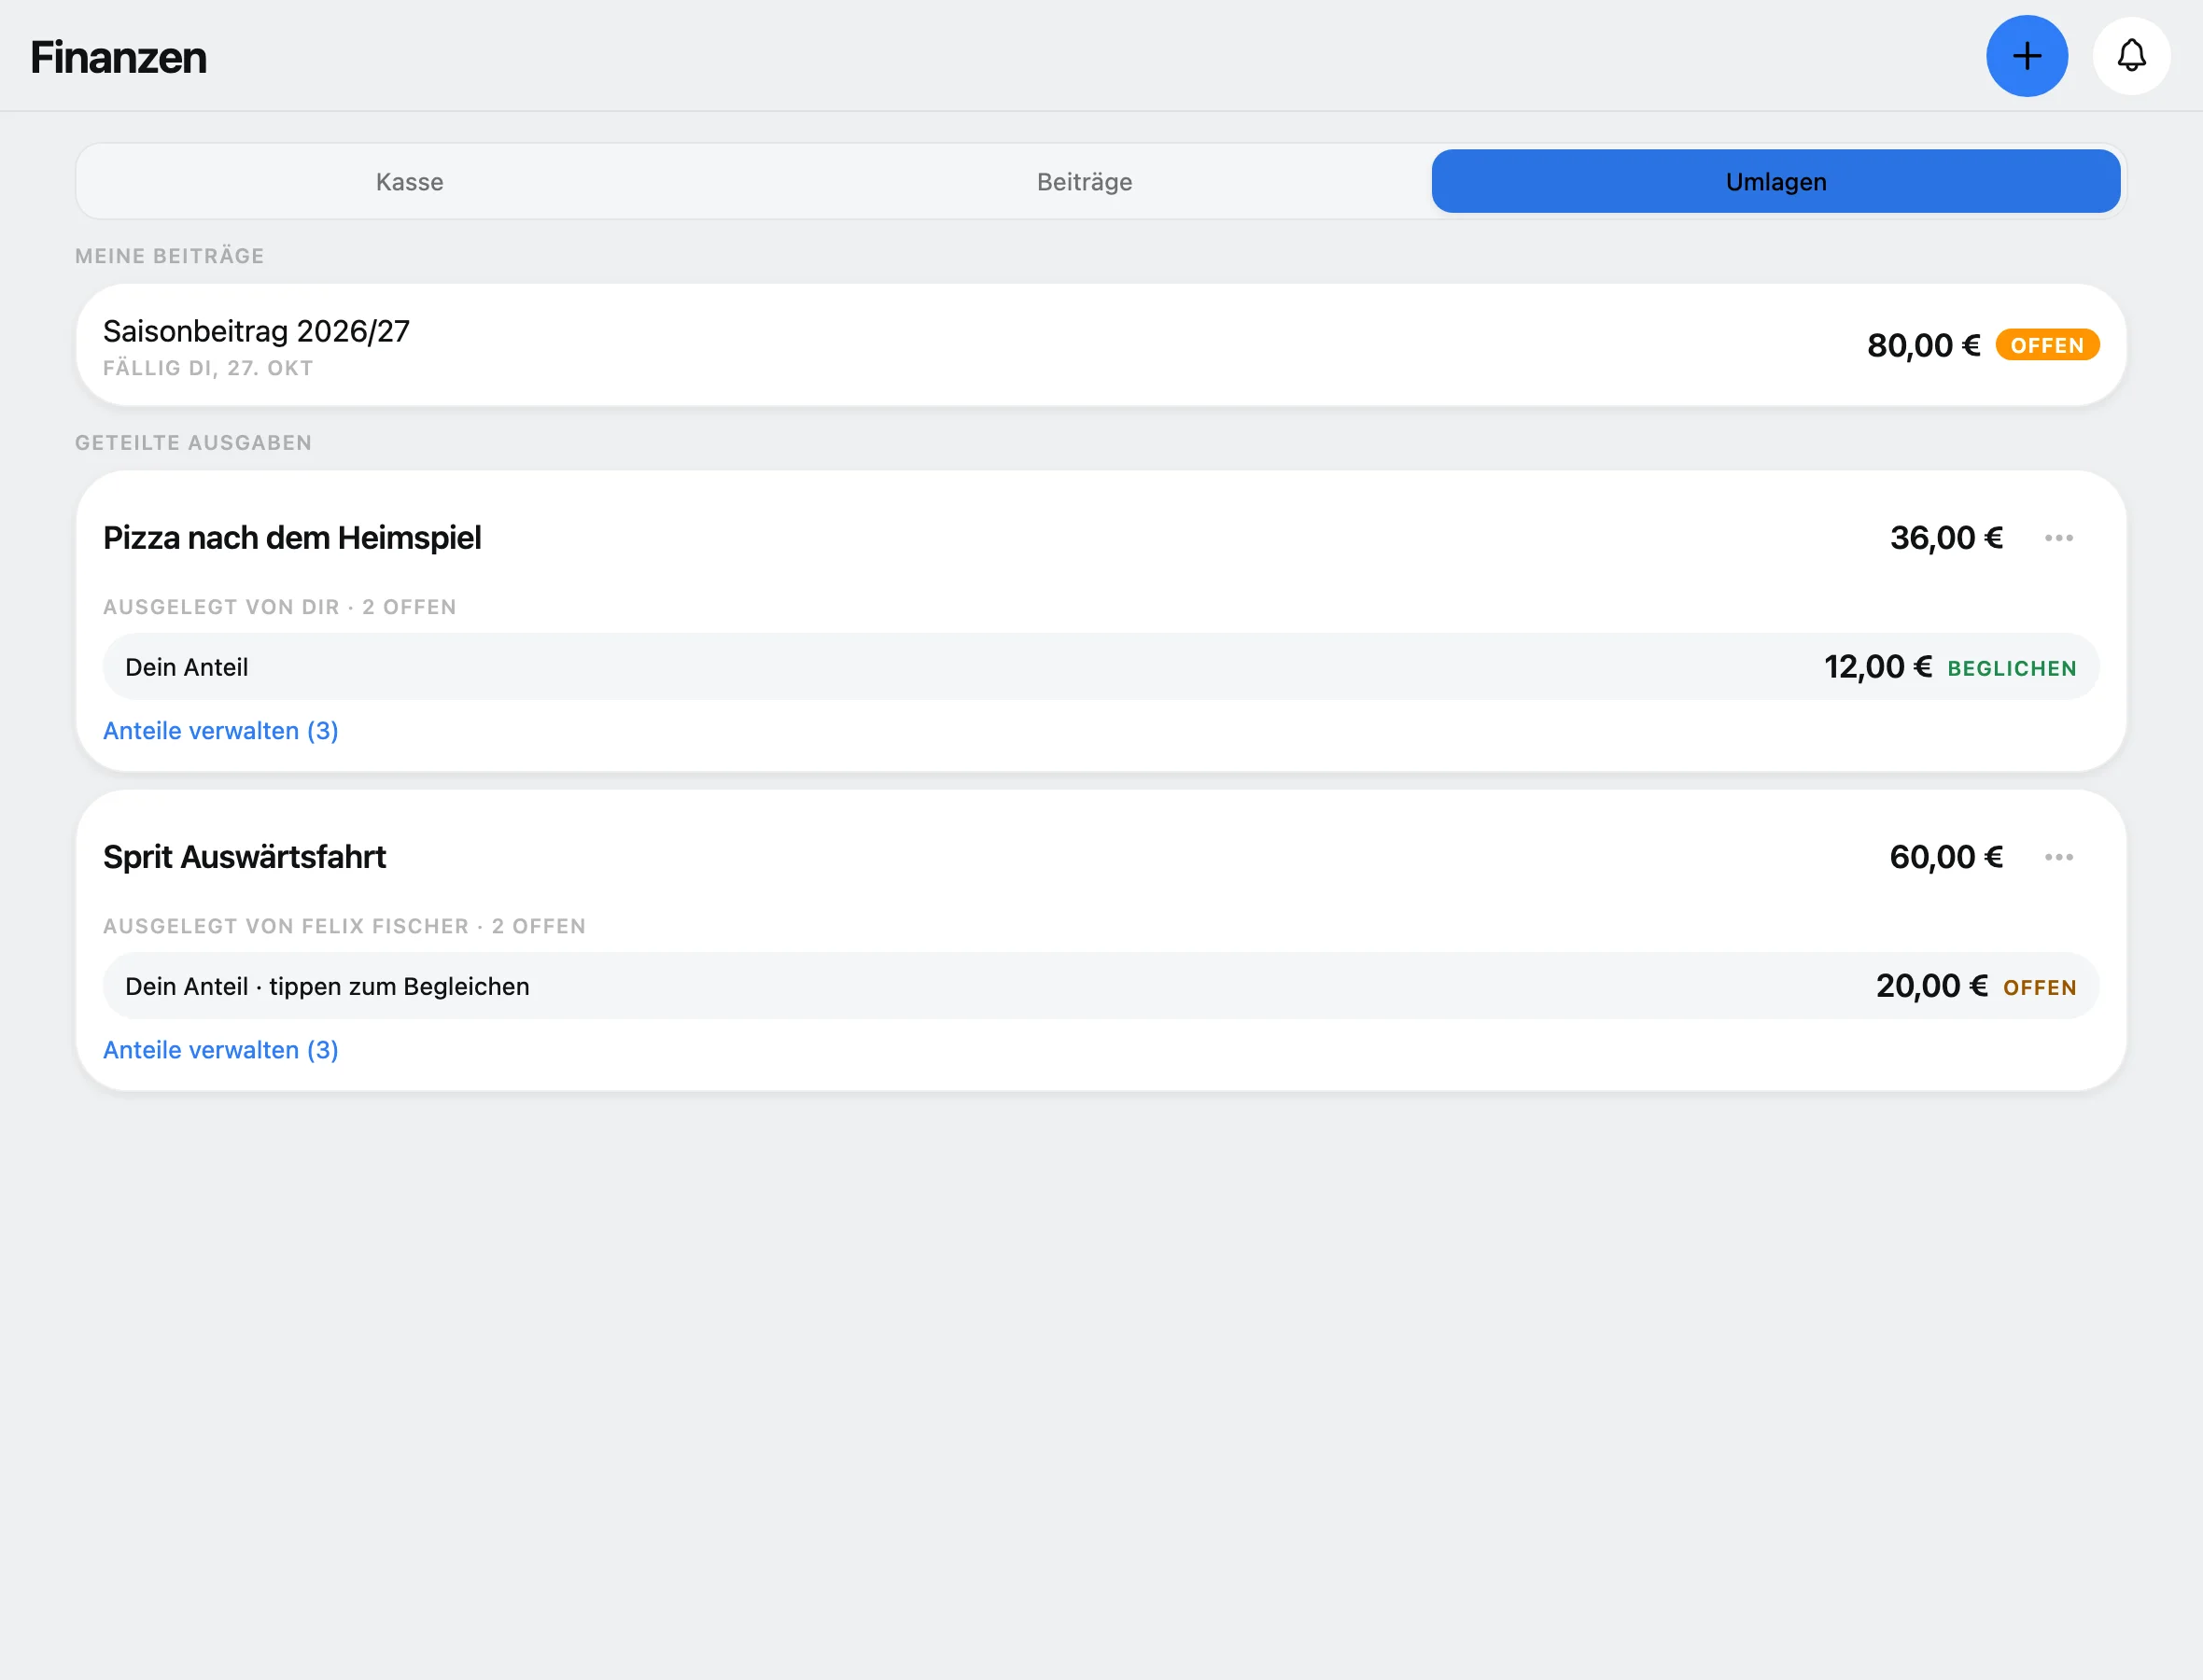Manage shares for Sprit Auswärtsfahrt
The height and width of the screenshot is (1680, 2203).
[x=221, y=1050]
